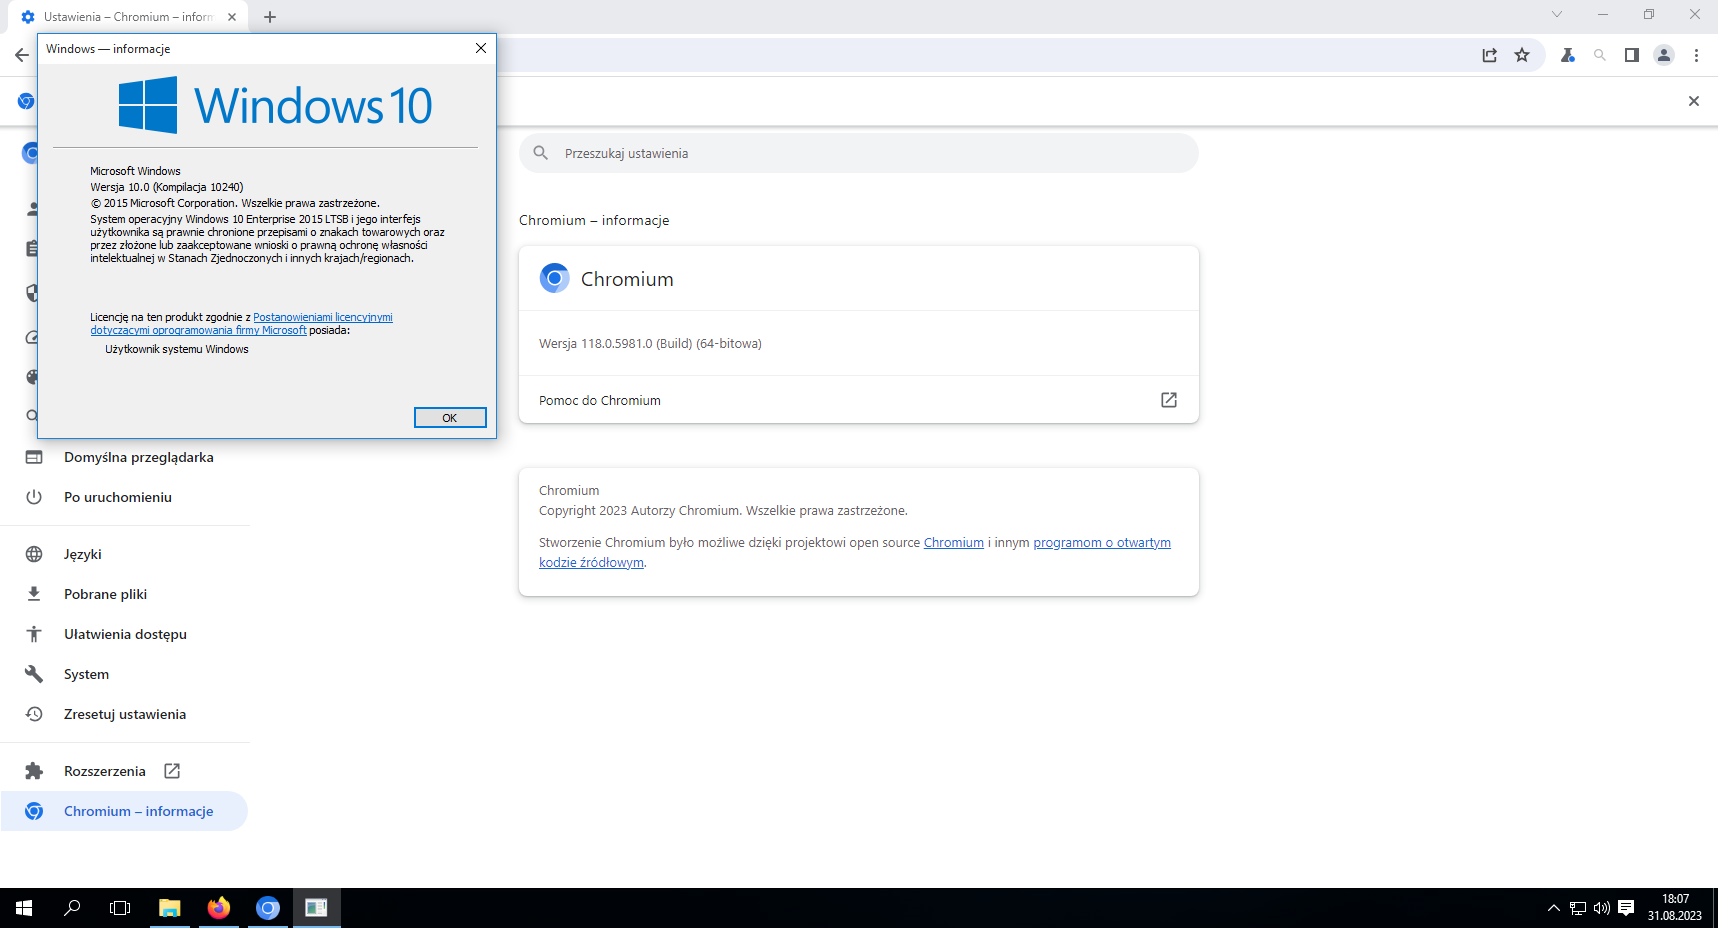Click the globe icon for Języki
Screen dimensions: 1718x928
point(34,554)
